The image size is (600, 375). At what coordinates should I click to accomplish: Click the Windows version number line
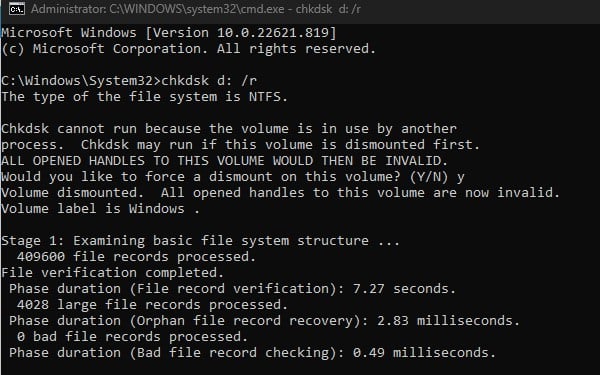169,33
